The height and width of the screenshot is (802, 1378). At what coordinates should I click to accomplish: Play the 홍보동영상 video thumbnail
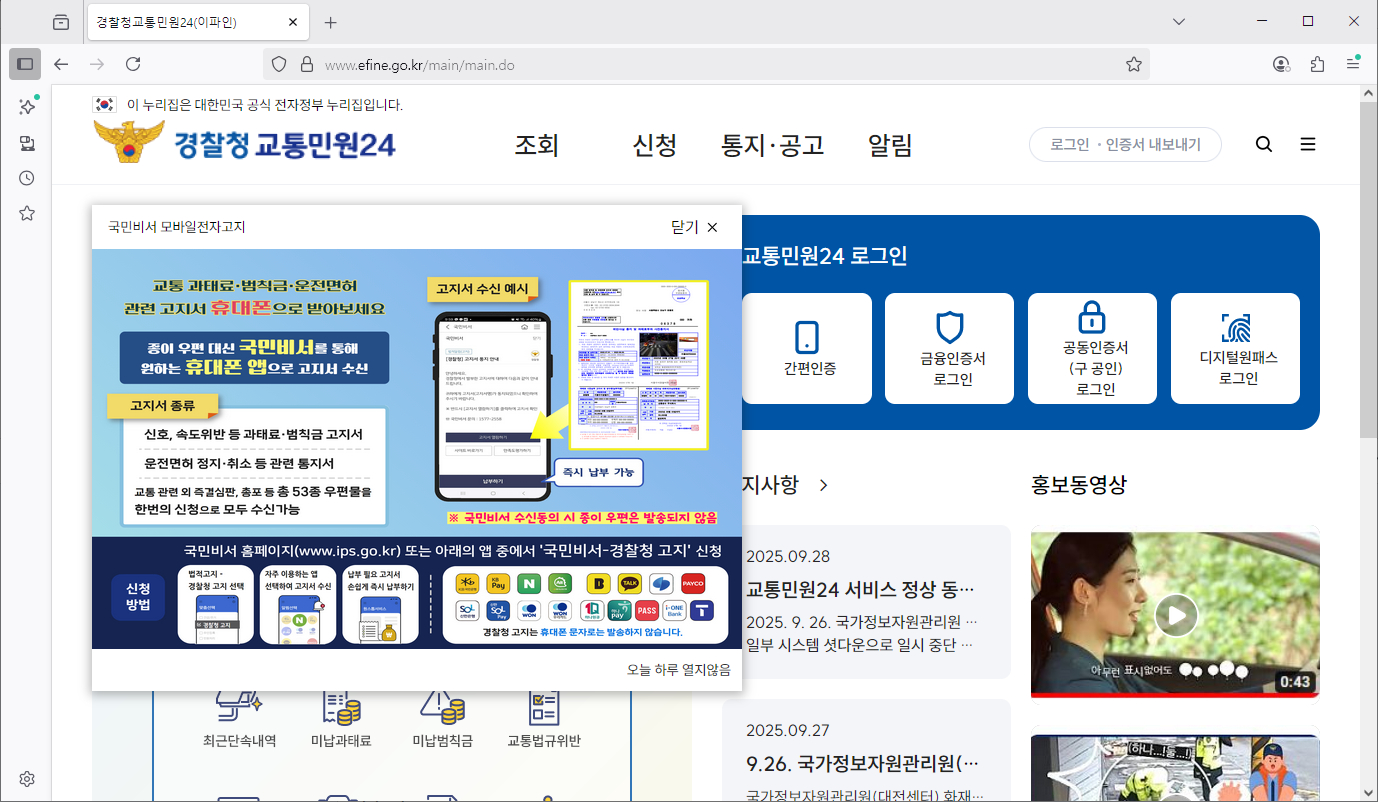pyautogui.click(x=1175, y=615)
